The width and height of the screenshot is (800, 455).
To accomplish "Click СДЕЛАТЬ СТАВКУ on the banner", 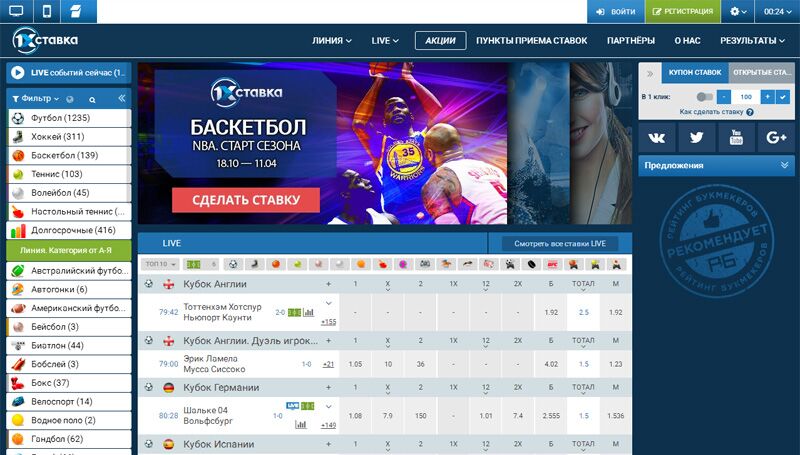I will click(x=246, y=200).
